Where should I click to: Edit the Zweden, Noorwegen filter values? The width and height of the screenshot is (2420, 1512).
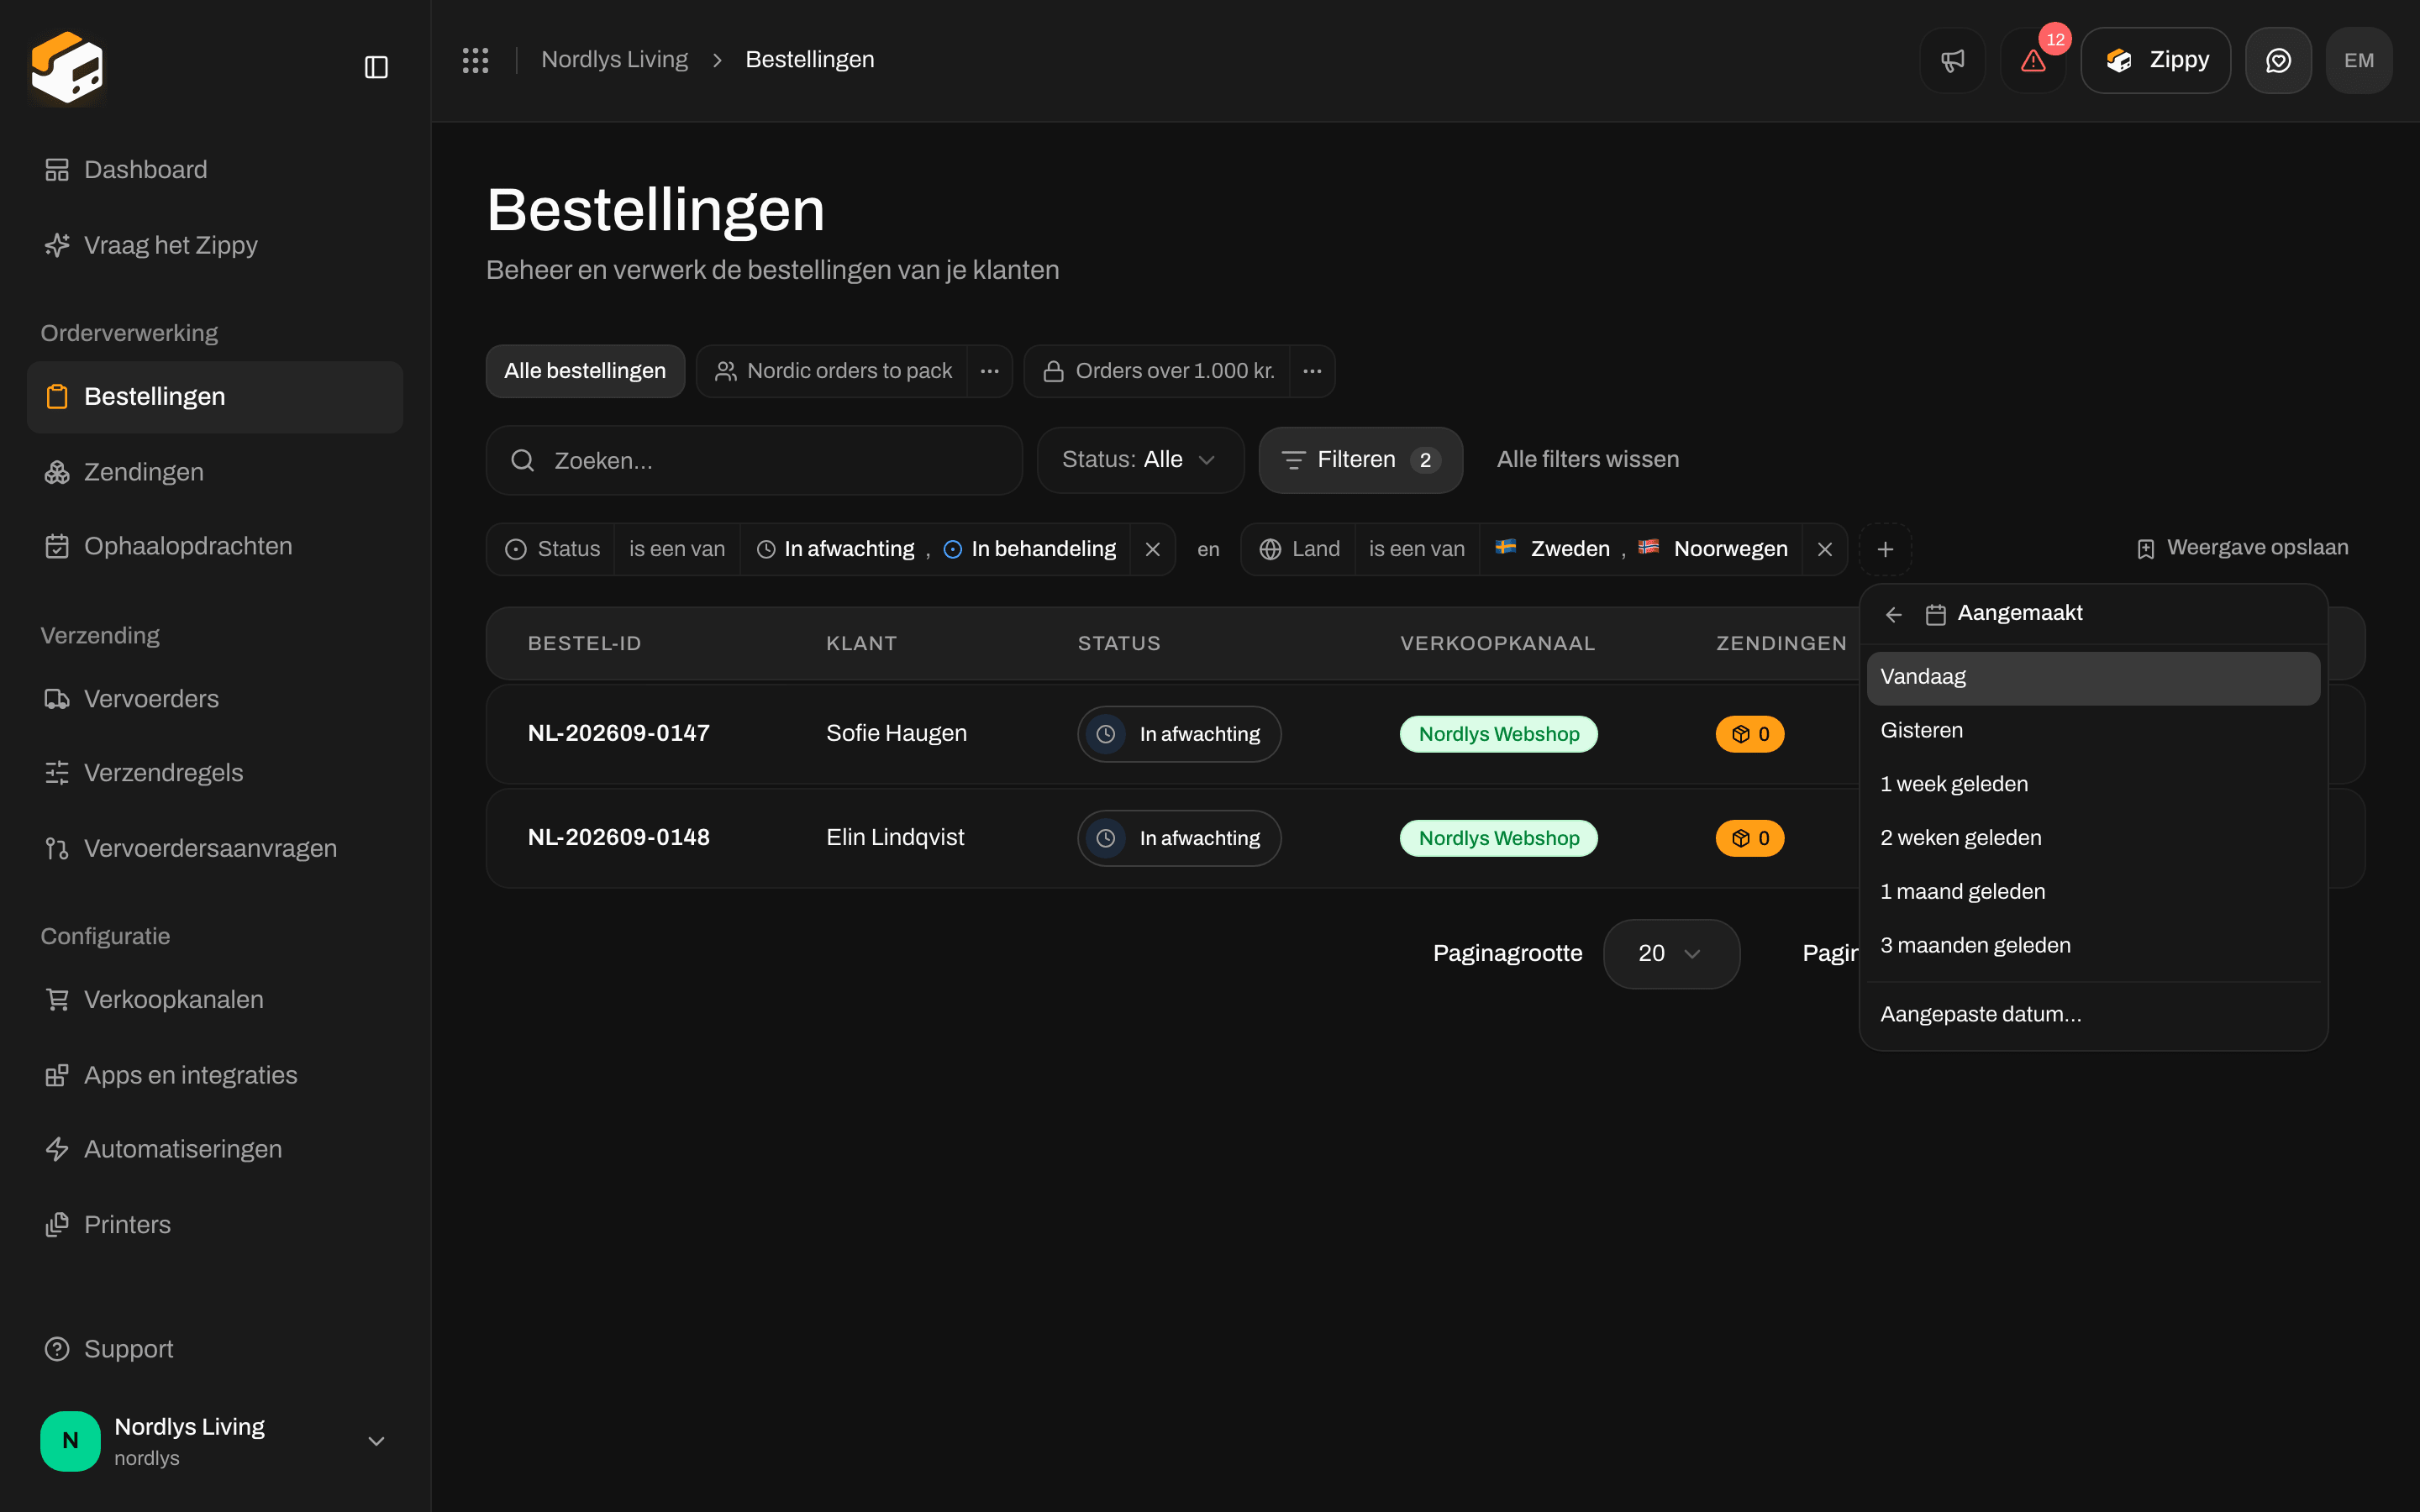click(x=1641, y=549)
